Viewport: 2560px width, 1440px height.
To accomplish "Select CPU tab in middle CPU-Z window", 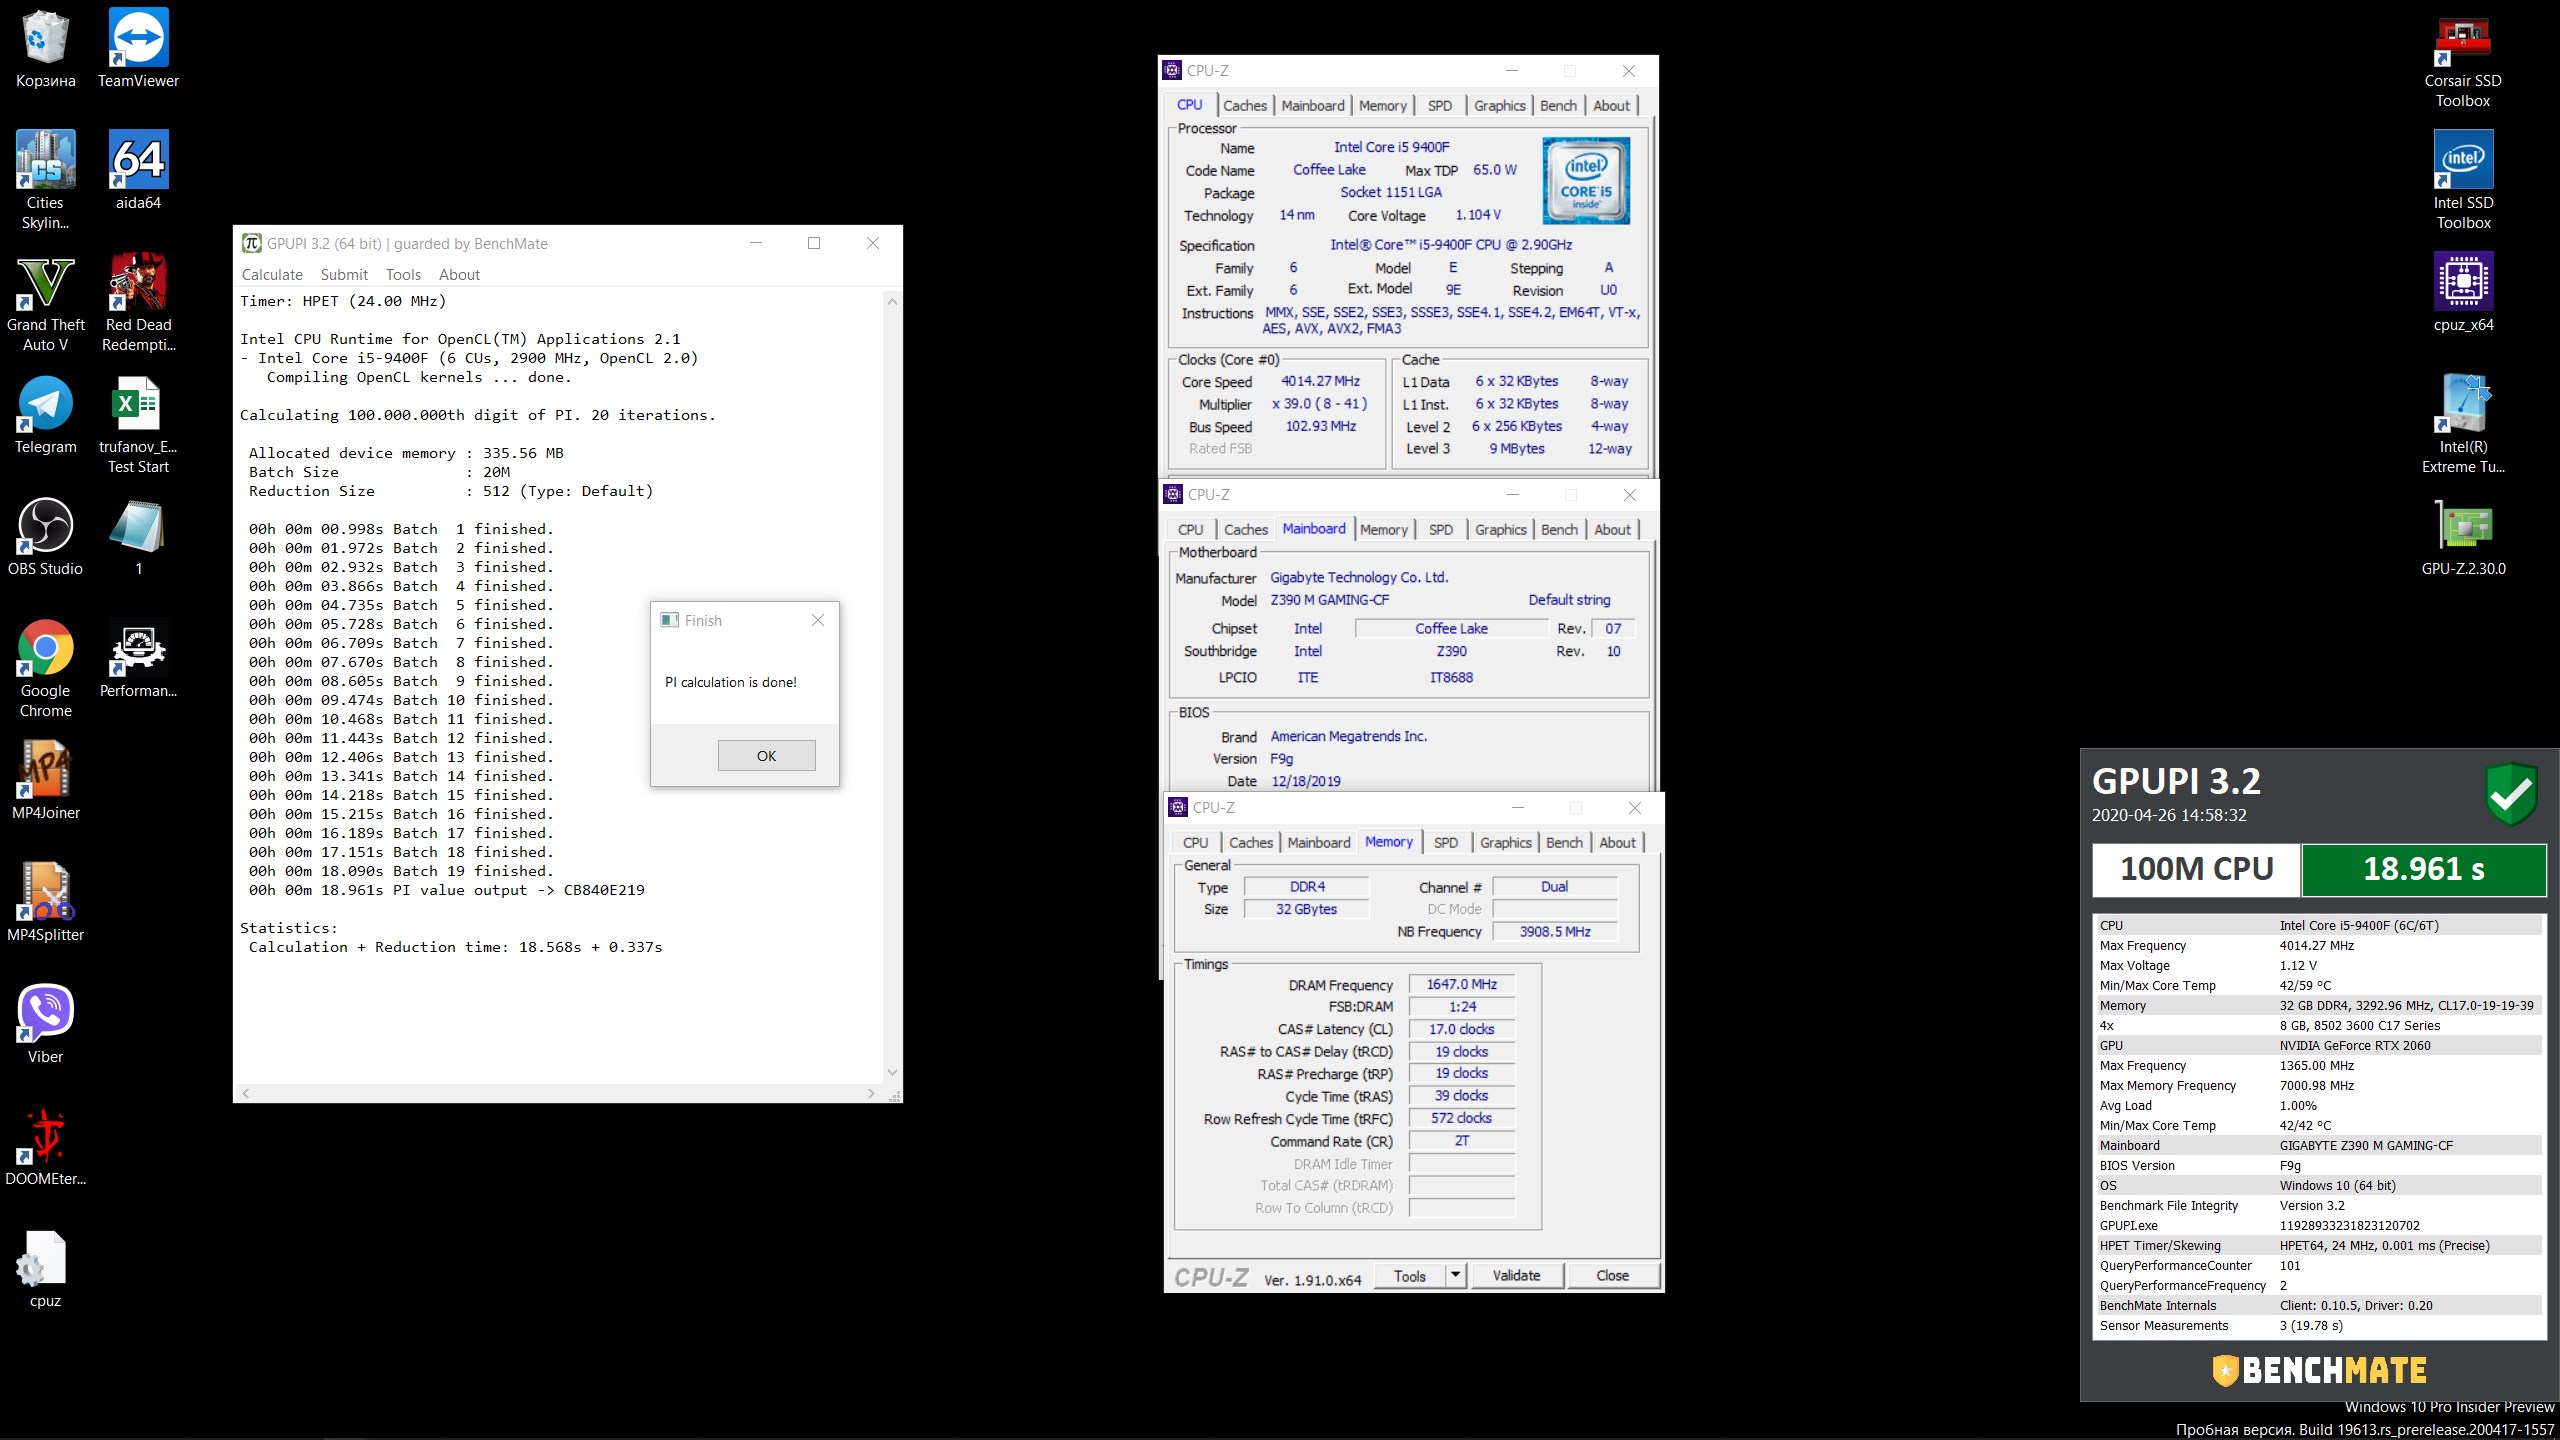I will tap(1190, 529).
